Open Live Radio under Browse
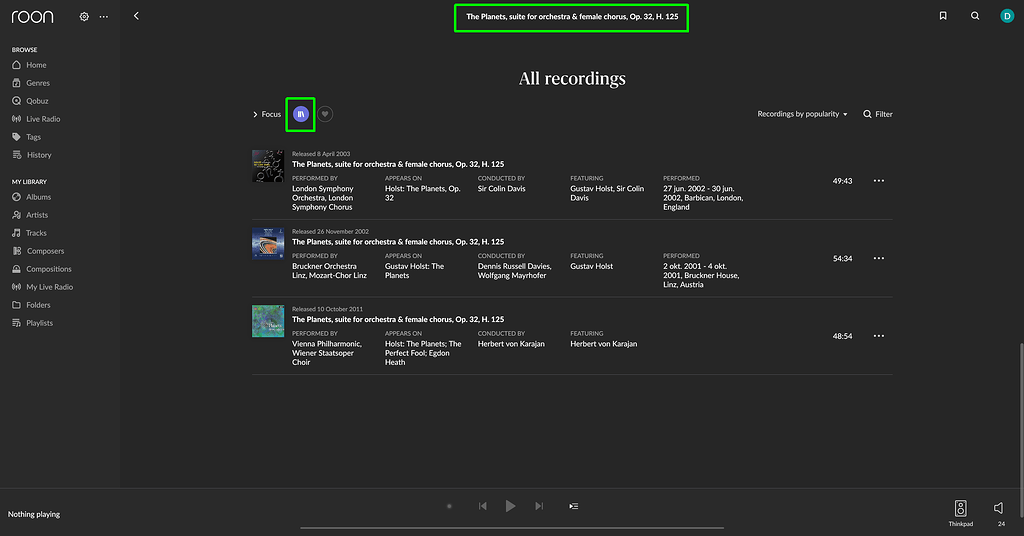Viewport: 1024px width, 536px height. pos(44,119)
